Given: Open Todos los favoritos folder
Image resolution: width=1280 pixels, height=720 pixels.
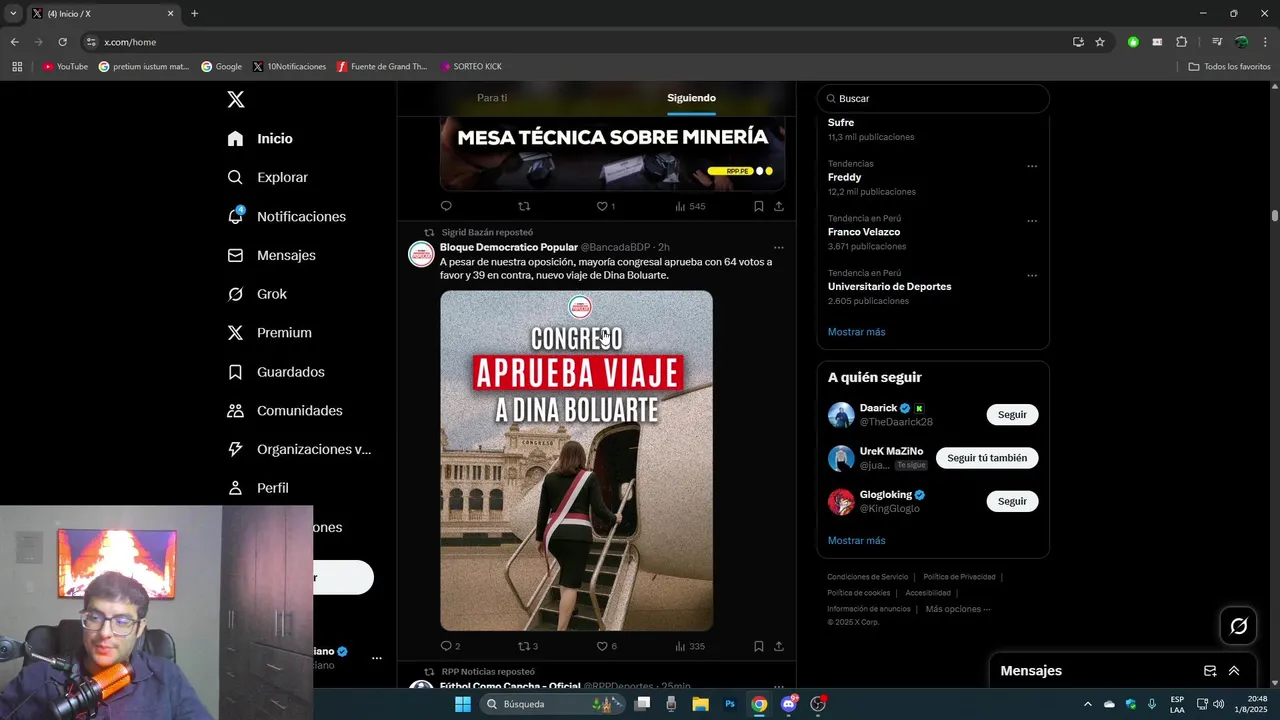Looking at the screenshot, I should [1229, 67].
